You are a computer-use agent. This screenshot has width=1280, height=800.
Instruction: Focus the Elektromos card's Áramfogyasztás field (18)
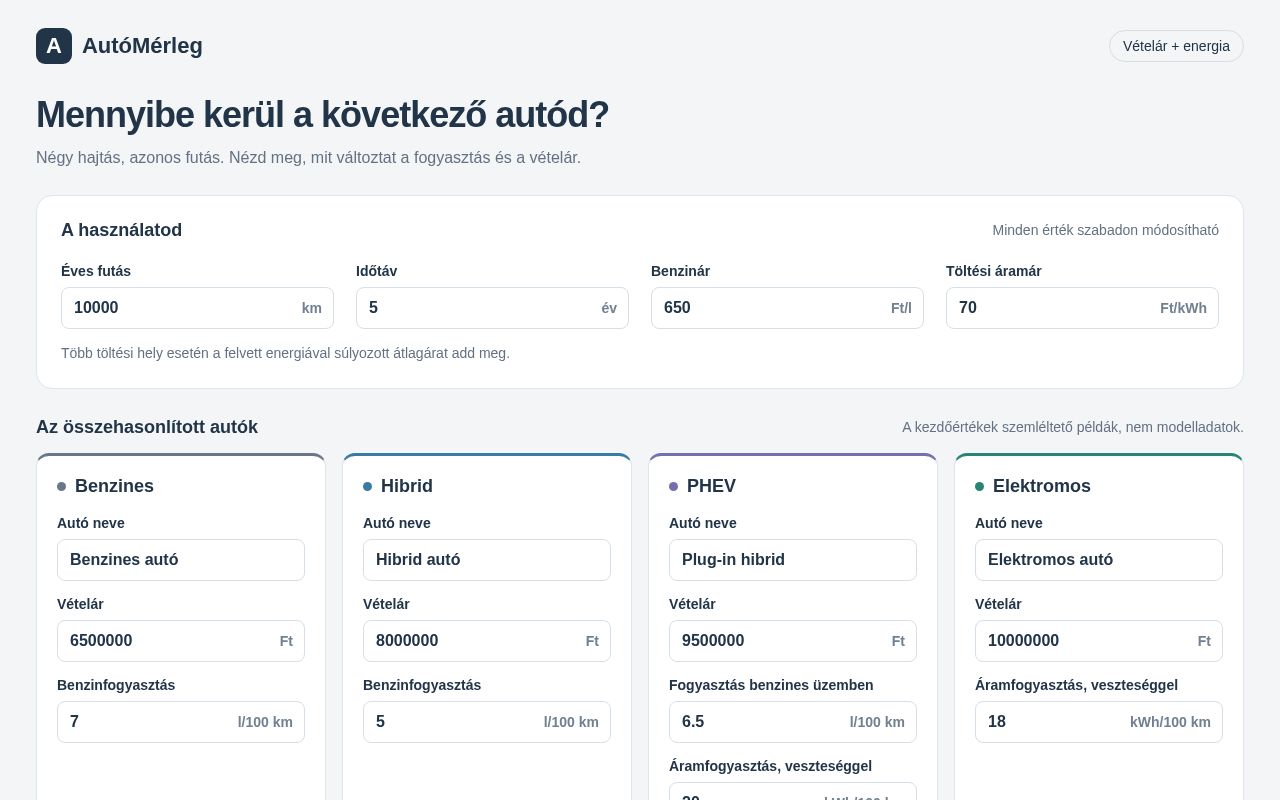[1099, 722]
